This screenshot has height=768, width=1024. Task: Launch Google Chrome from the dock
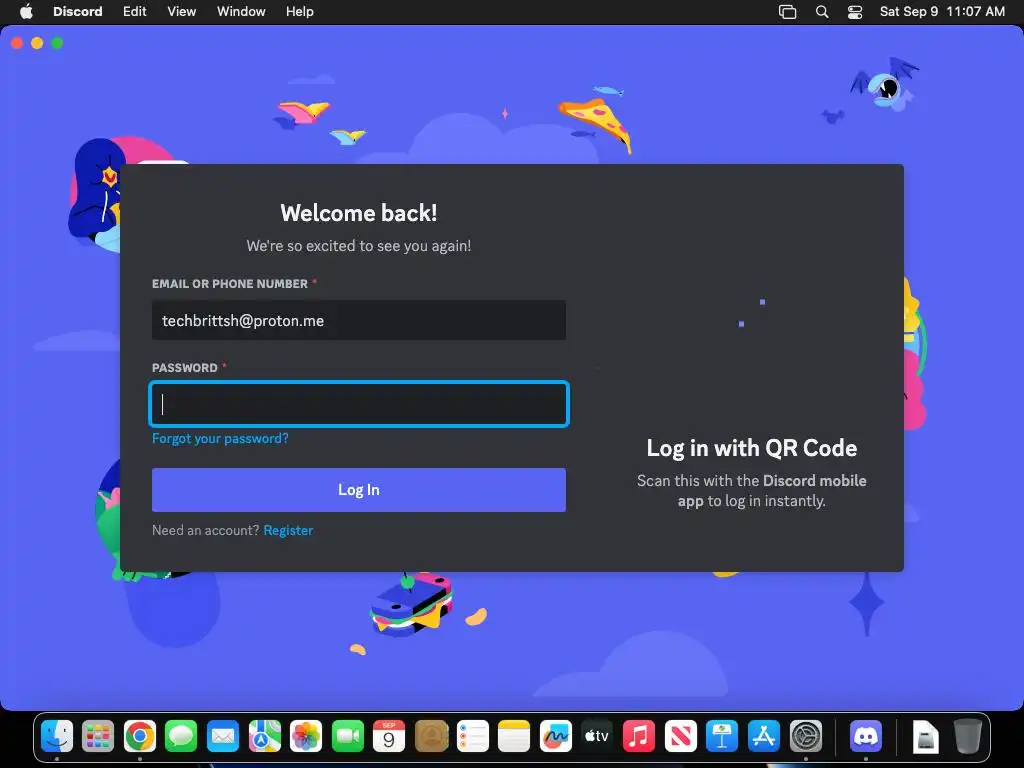[x=140, y=736]
